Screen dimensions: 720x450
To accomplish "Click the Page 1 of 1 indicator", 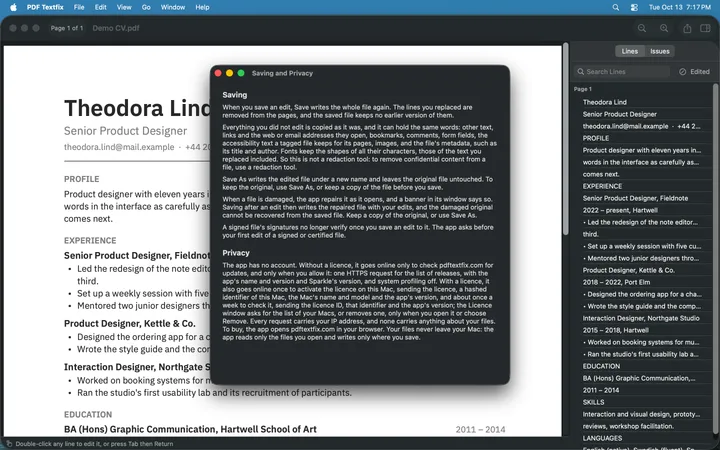I will pos(67,28).
